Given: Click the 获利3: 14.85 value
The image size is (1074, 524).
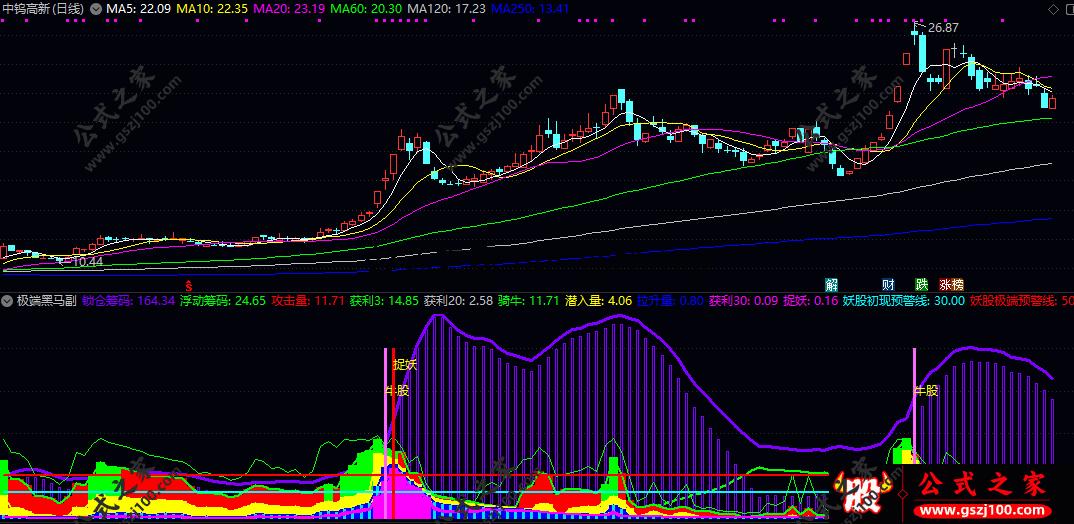Looking at the screenshot, I should tap(384, 300).
